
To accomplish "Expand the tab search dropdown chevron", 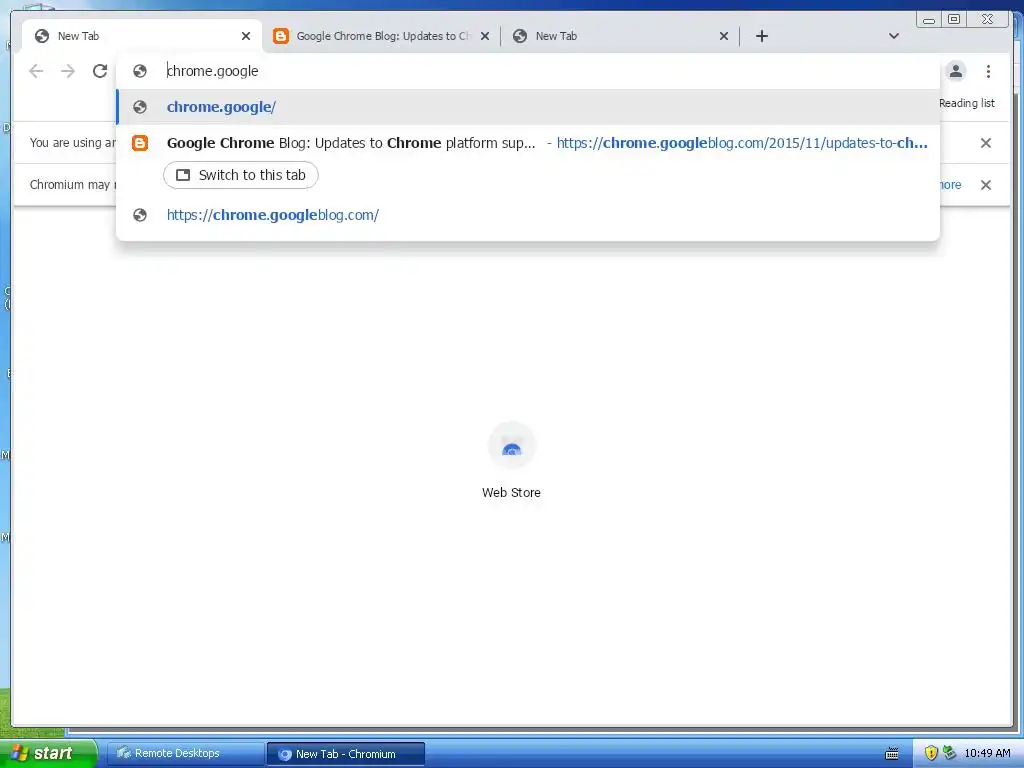I will point(894,36).
